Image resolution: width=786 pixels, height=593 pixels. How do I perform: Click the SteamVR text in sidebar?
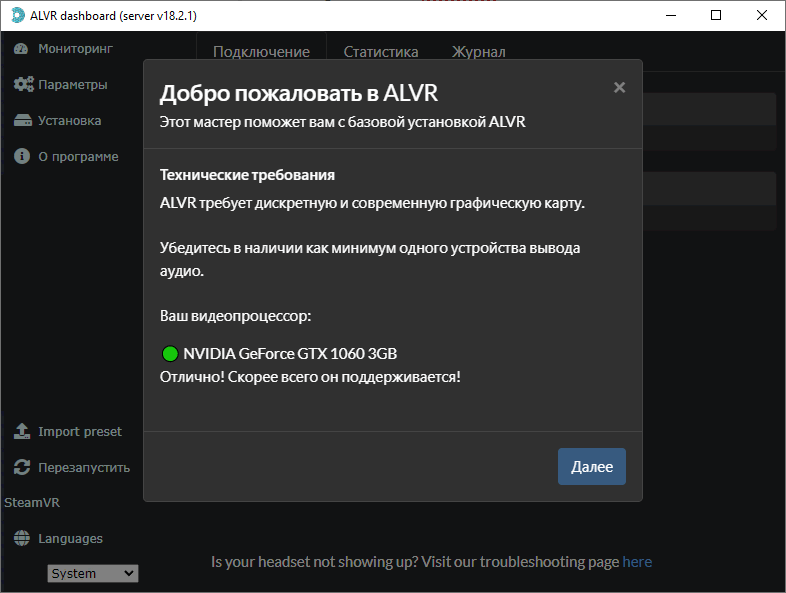click(32, 502)
